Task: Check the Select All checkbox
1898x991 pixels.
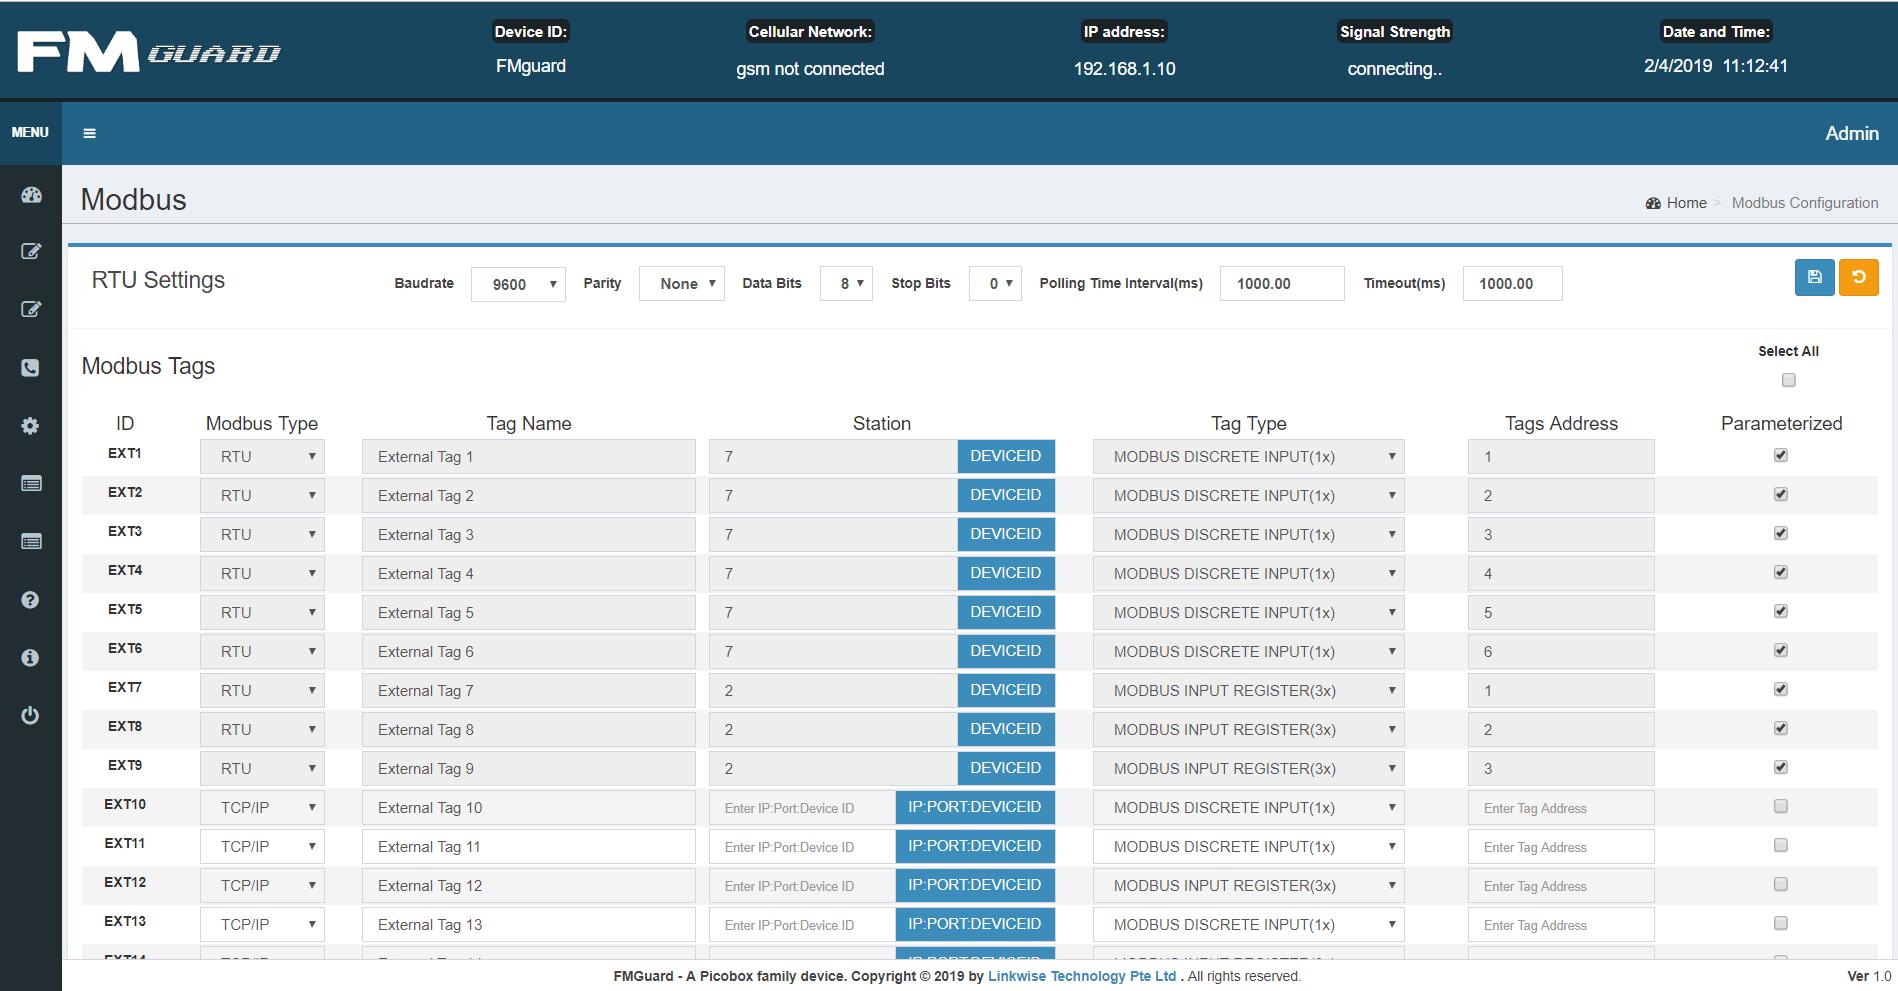Action: (x=1788, y=380)
